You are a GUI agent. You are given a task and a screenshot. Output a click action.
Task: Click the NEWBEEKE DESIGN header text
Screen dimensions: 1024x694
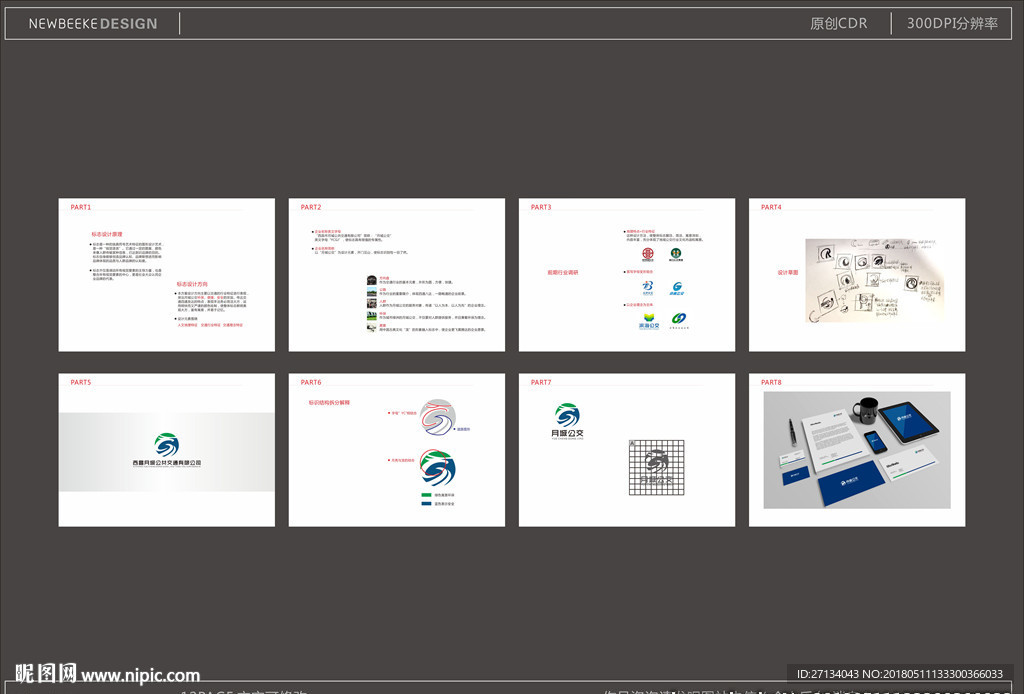93,24
